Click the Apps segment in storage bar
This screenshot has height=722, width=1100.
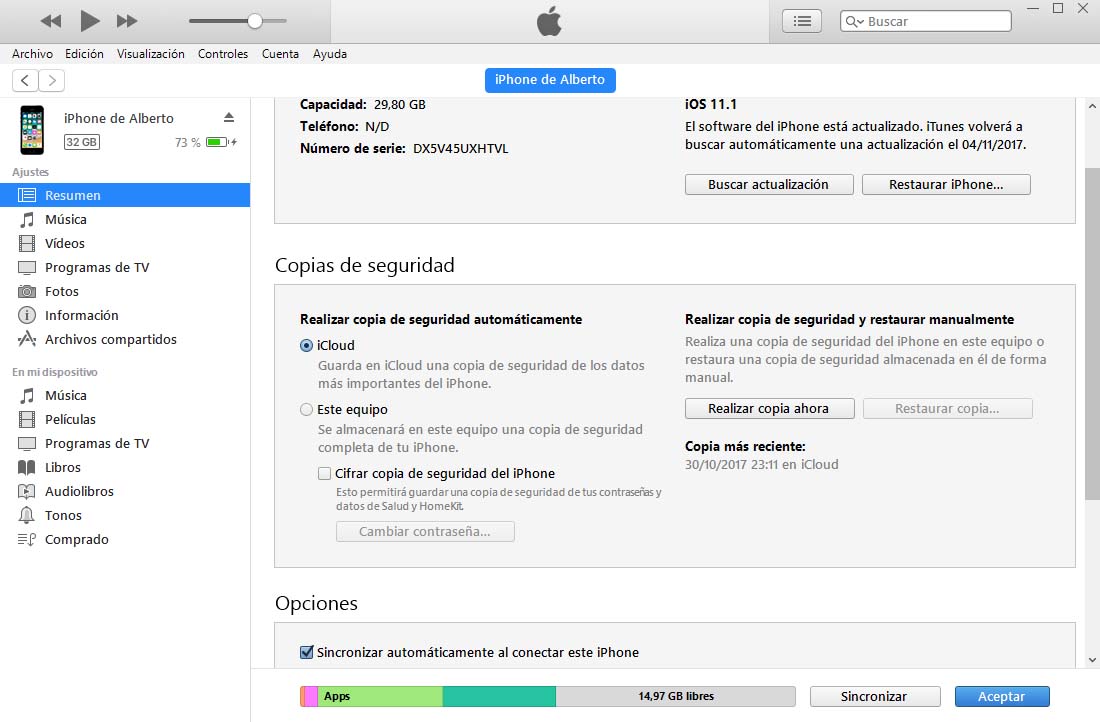[380, 696]
